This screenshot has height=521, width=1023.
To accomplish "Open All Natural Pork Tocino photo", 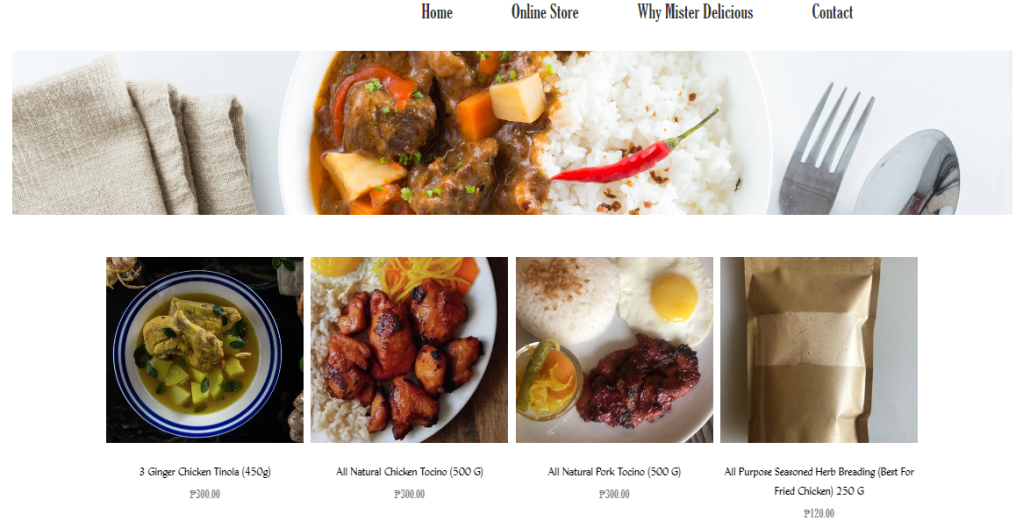I will coord(614,350).
